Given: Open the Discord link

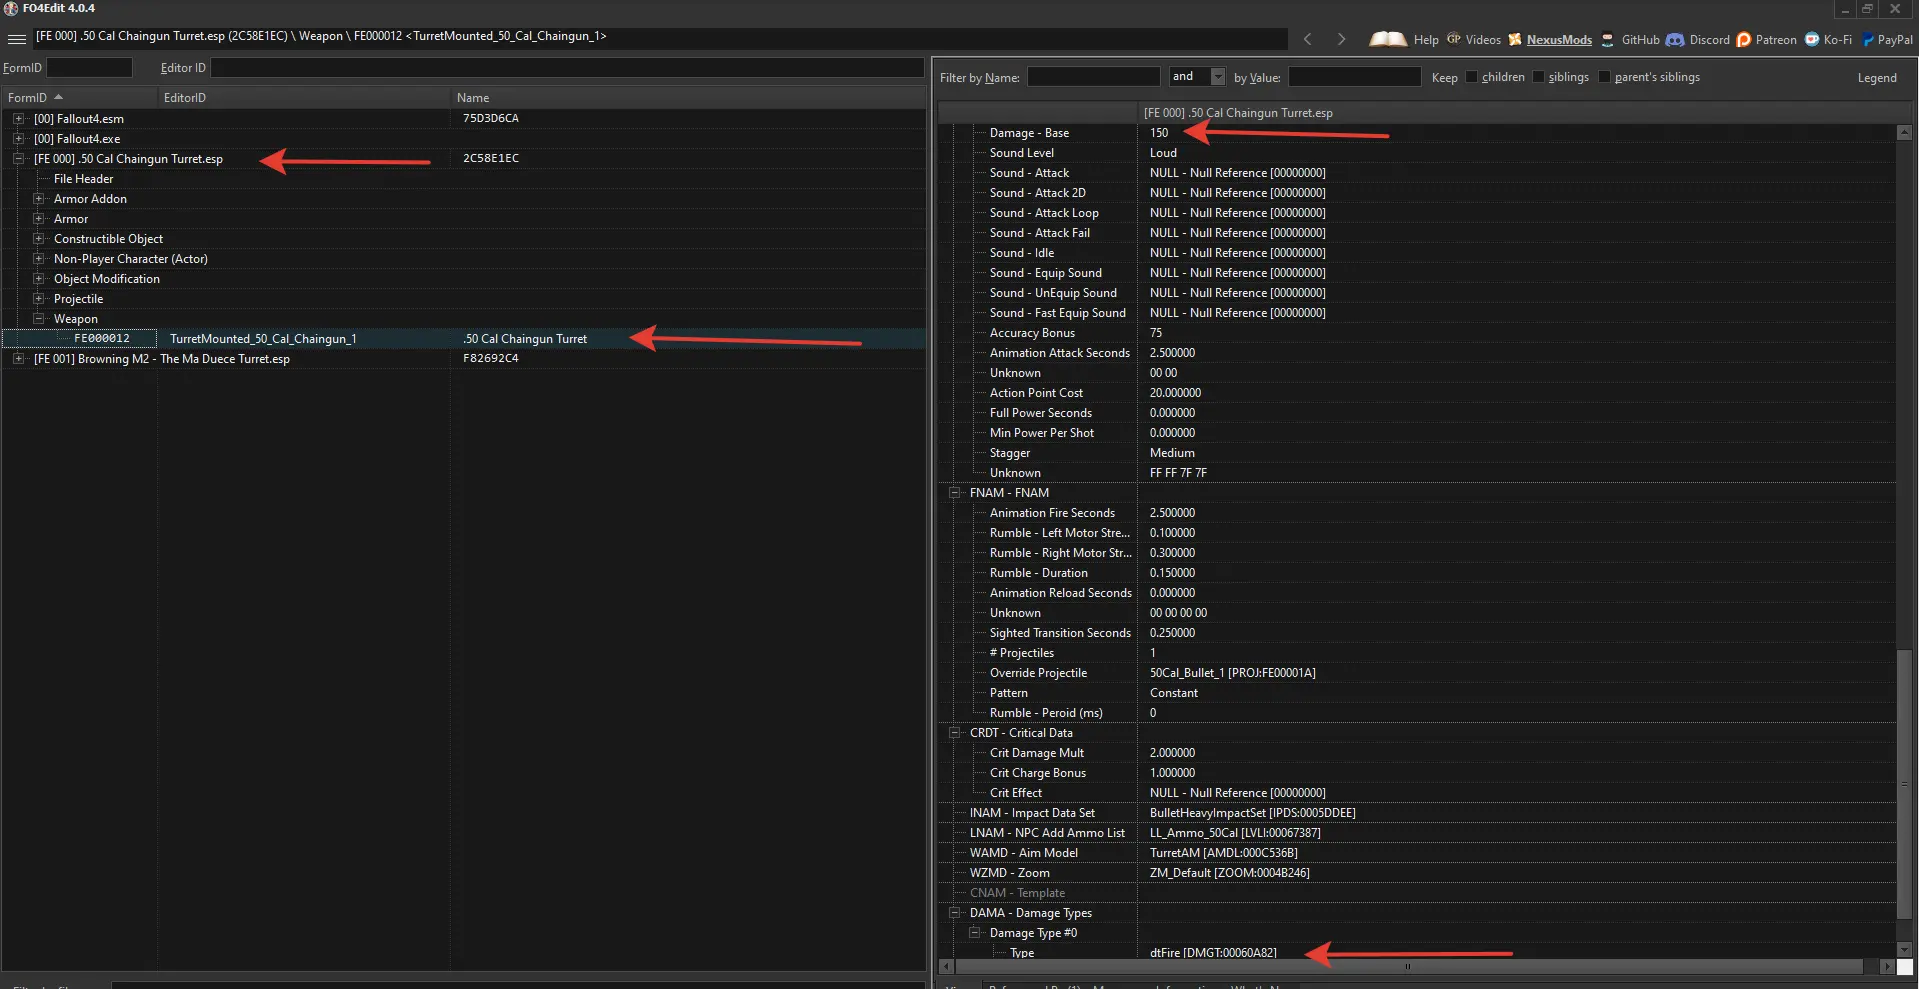Looking at the screenshot, I should [1709, 40].
